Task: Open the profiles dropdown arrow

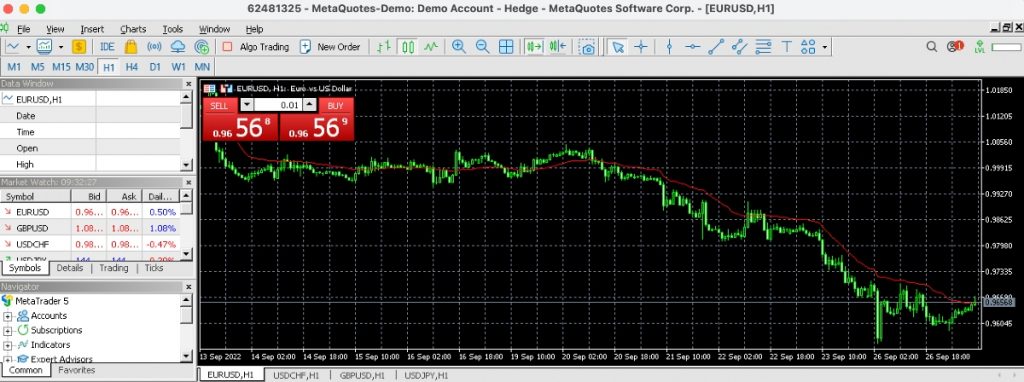Action: (x=61, y=47)
